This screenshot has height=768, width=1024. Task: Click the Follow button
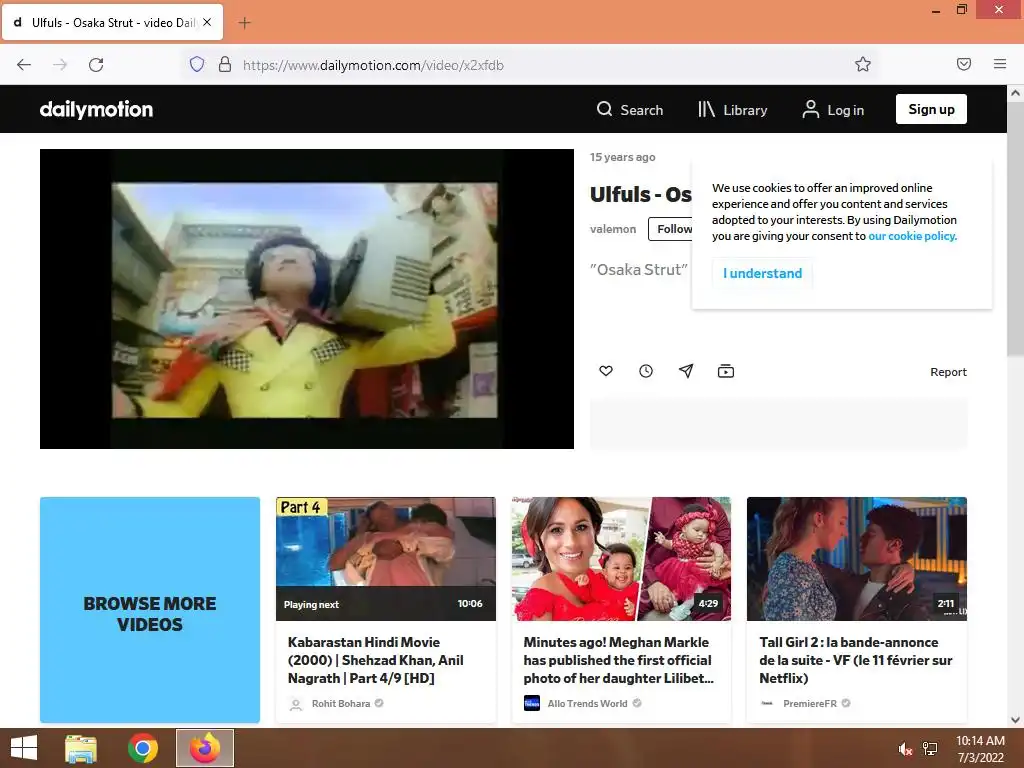[x=671, y=229]
